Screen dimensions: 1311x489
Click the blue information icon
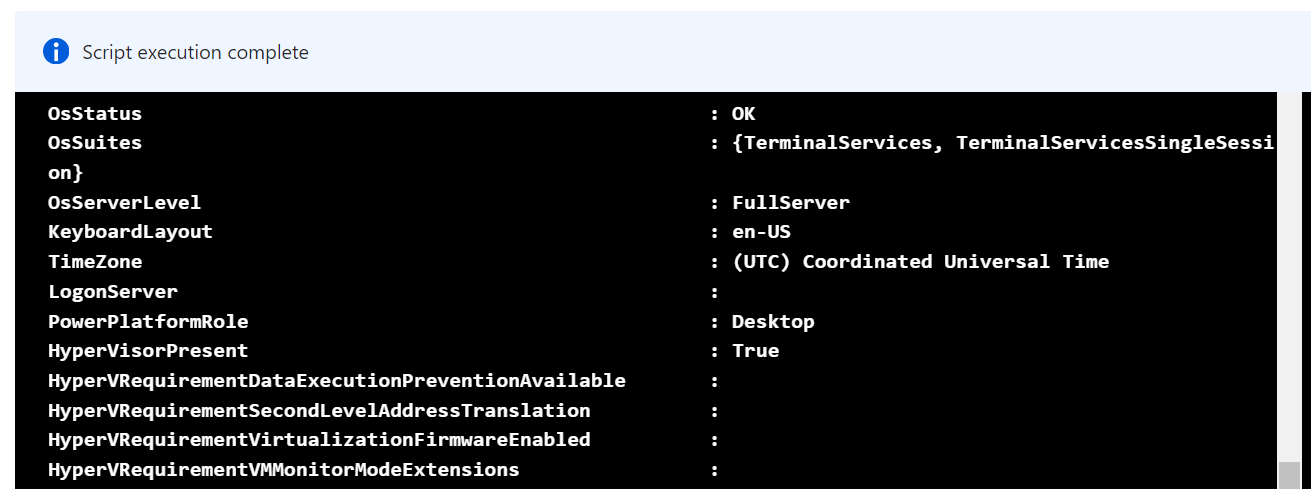click(56, 52)
